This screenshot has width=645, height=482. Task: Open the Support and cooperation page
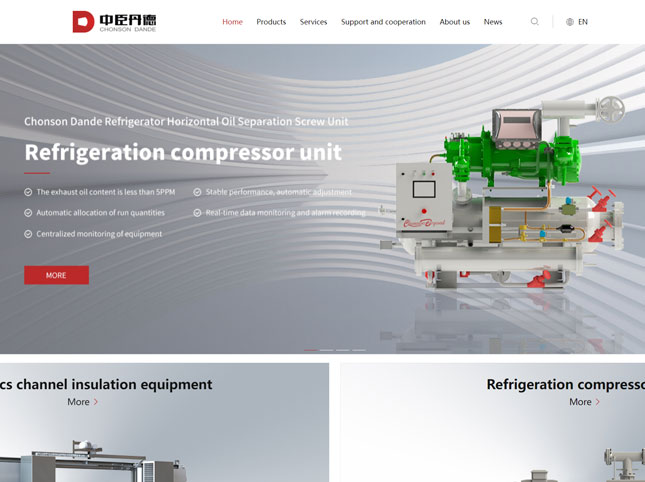(x=383, y=22)
